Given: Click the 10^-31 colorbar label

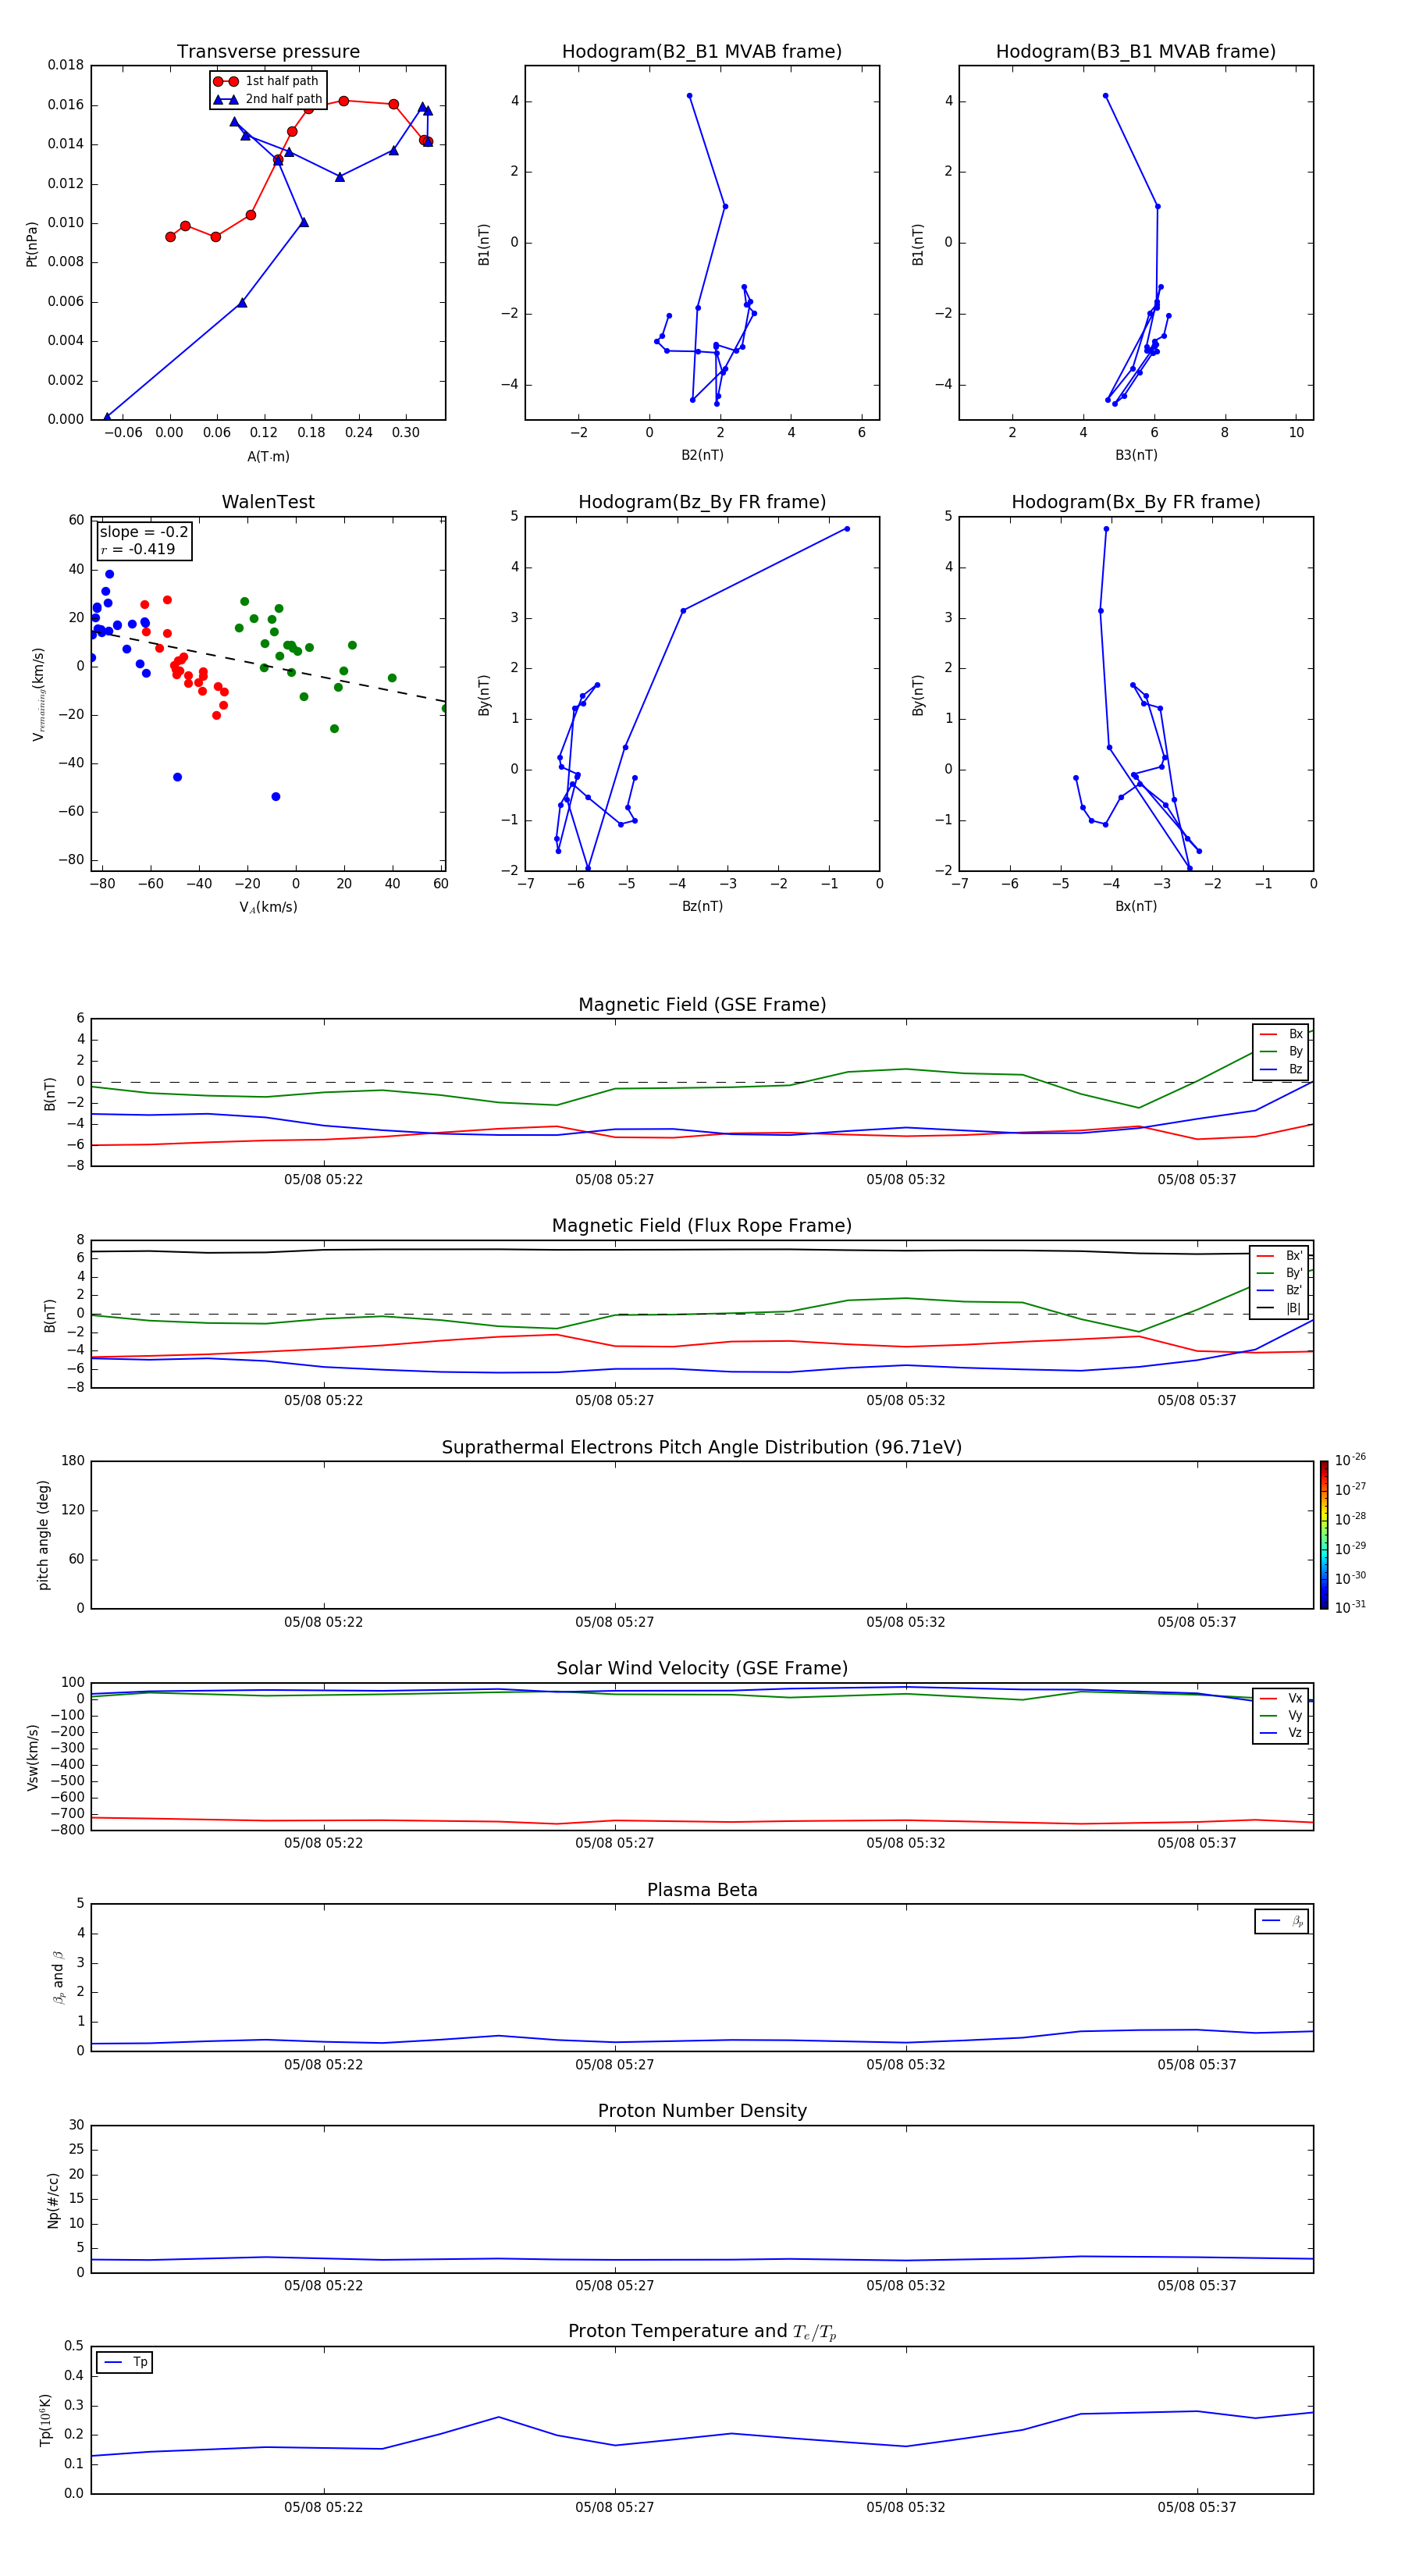Looking at the screenshot, I should click(1350, 1607).
